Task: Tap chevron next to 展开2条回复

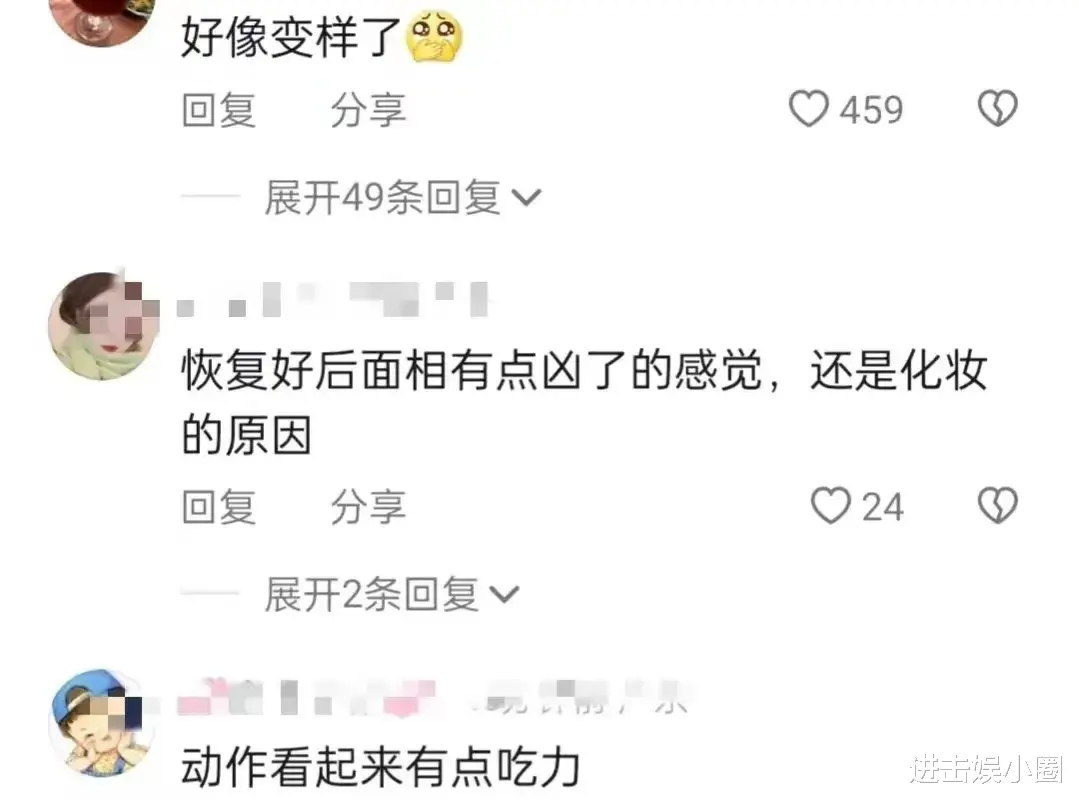Action: [504, 595]
